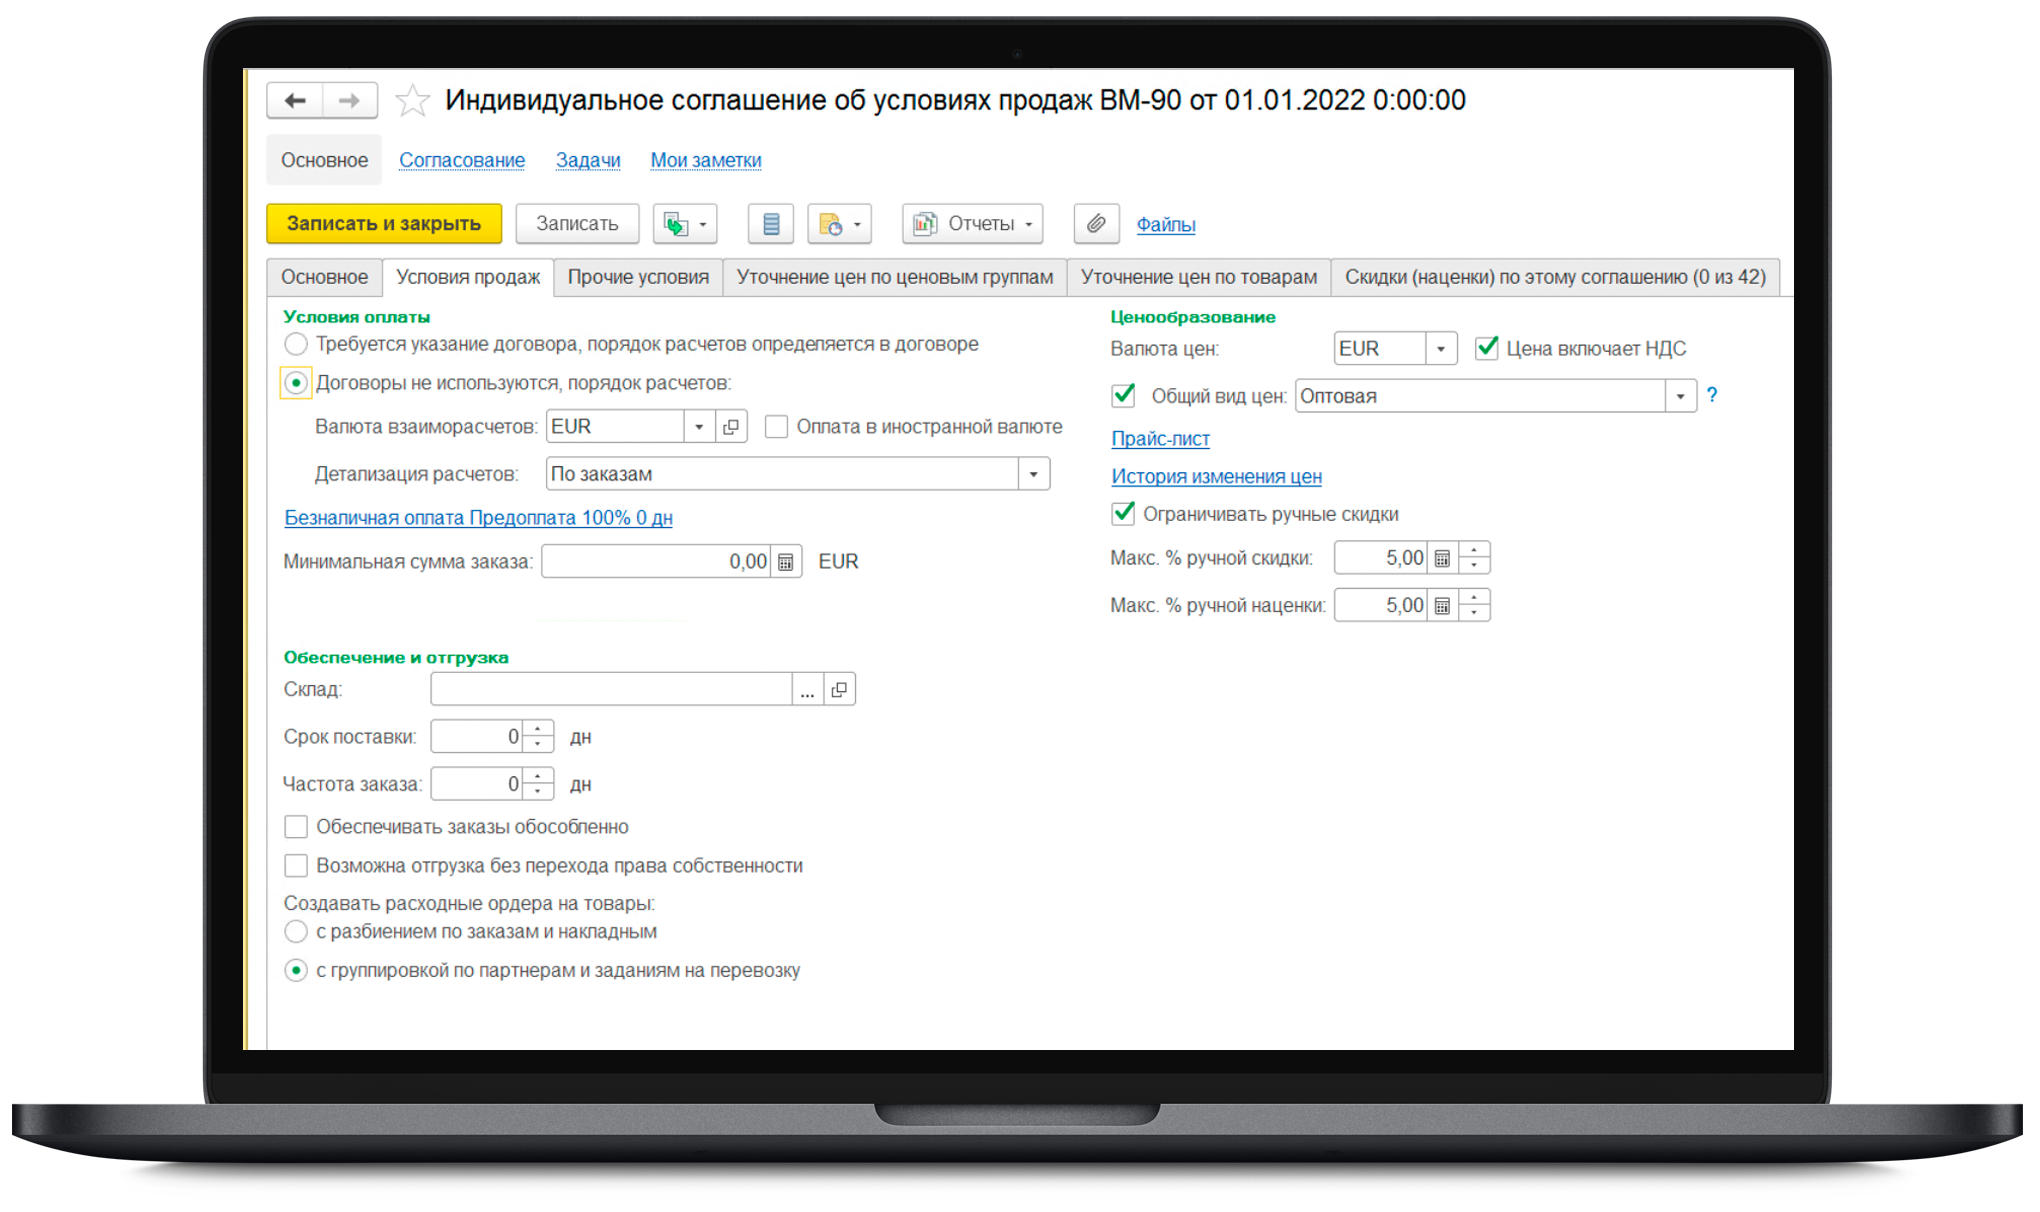Open the Прочие условия tab
The width and height of the screenshot is (2040, 1212).
638,277
